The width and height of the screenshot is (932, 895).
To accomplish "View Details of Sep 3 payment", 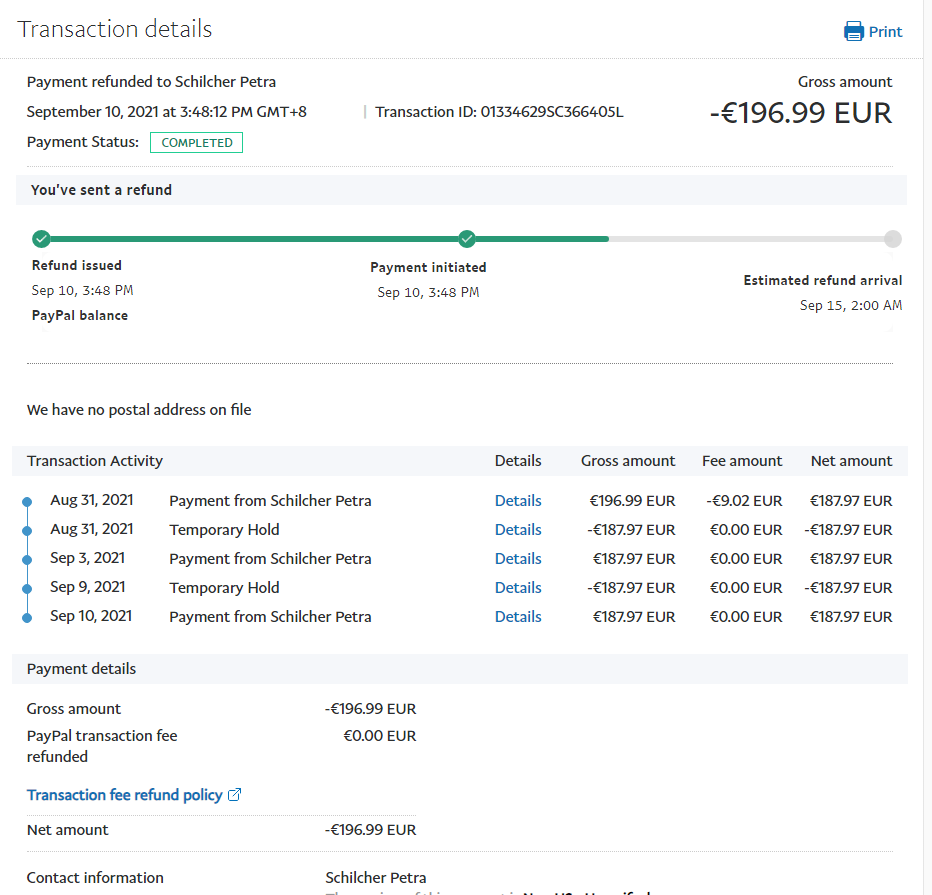I will 518,559.
